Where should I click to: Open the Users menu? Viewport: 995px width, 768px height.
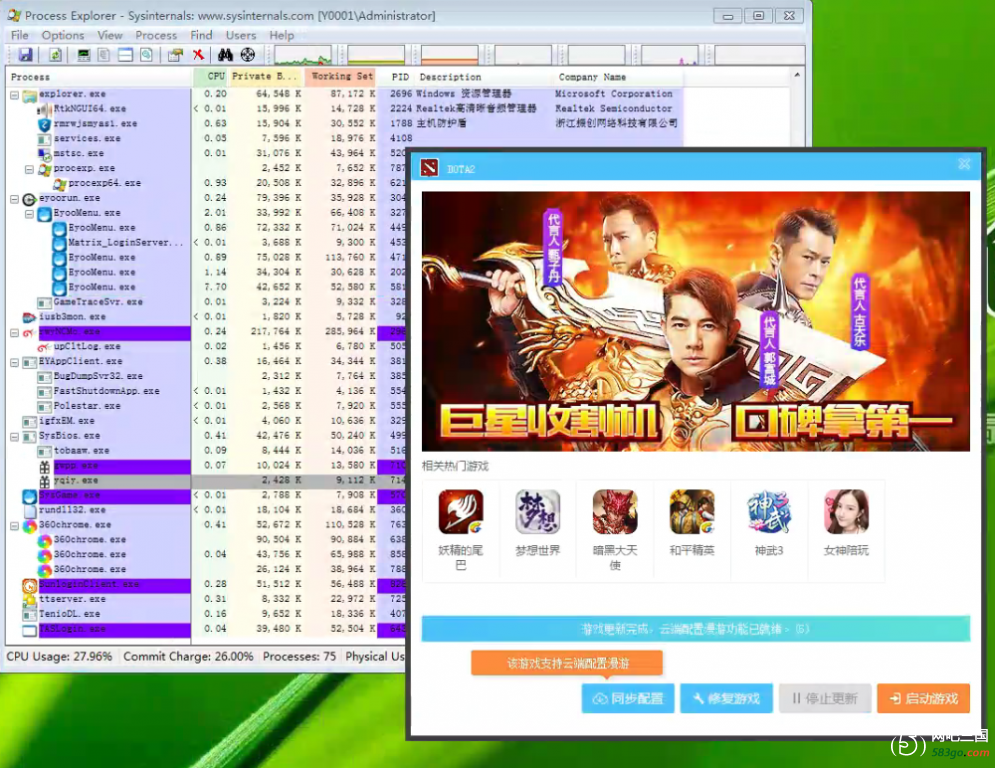[x=241, y=35]
